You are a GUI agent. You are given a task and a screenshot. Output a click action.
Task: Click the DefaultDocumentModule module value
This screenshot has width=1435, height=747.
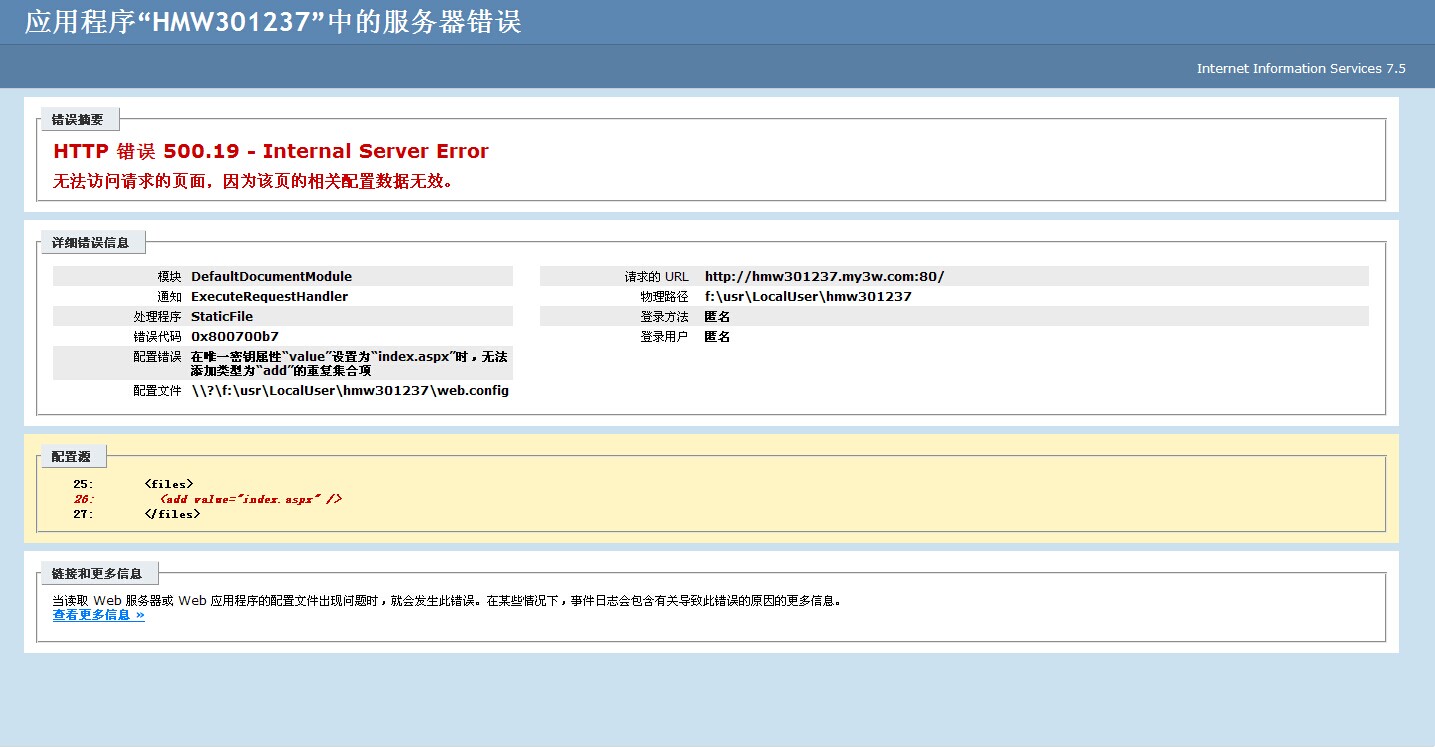[x=271, y=277]
